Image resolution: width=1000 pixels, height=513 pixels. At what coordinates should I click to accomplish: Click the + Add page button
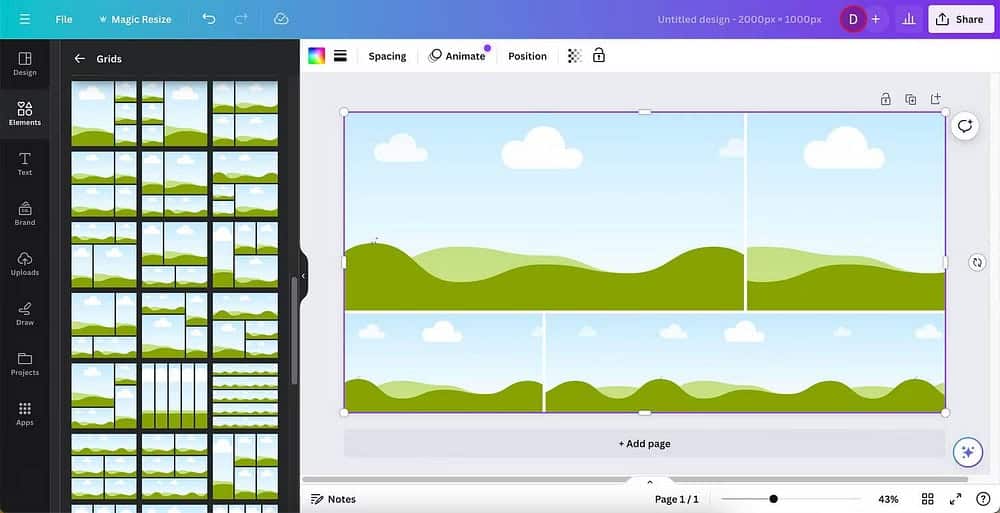[x=644, y=443]
